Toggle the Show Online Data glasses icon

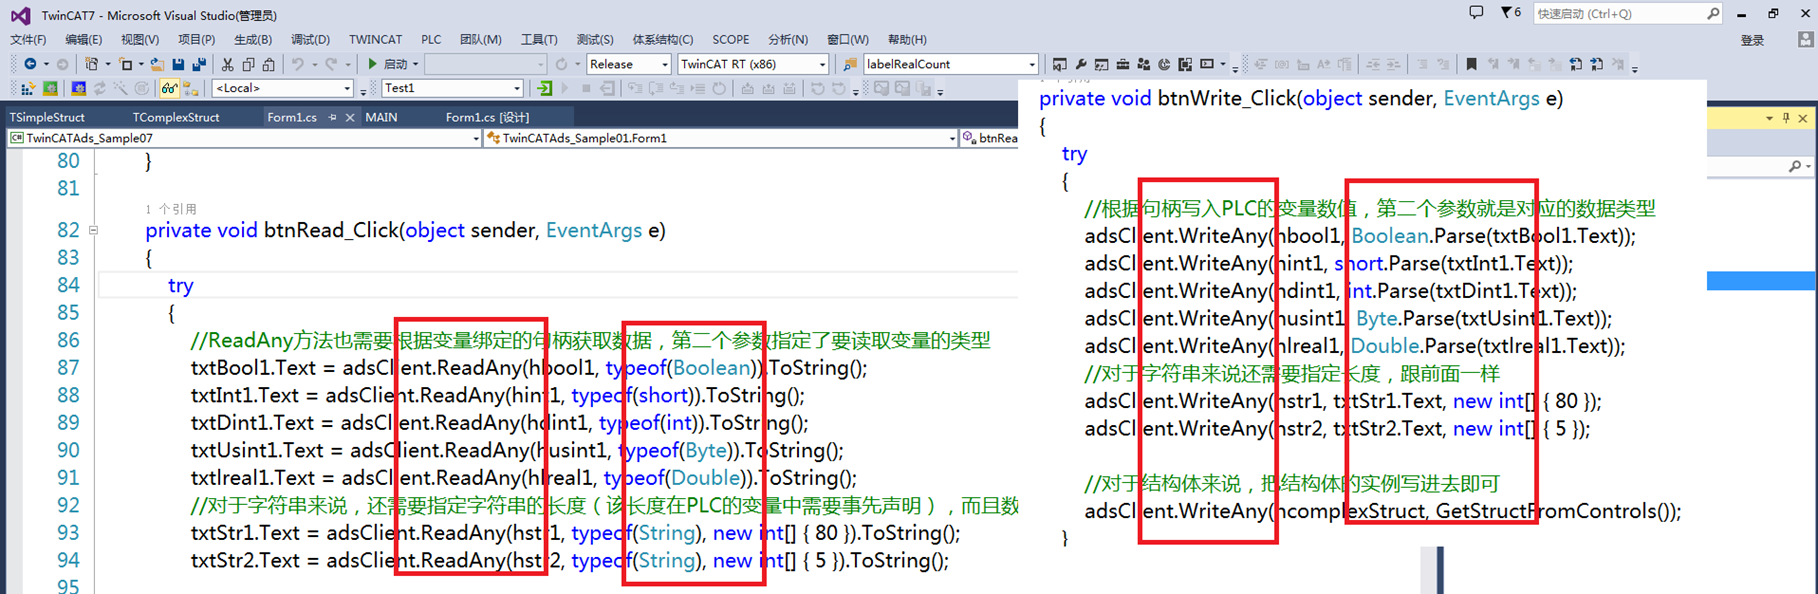click(x=169, y=89)
